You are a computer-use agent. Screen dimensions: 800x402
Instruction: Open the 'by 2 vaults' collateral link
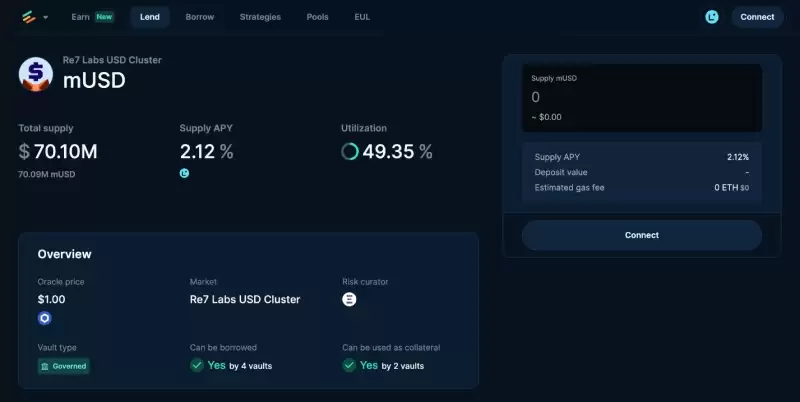click(x=403, y=366)
